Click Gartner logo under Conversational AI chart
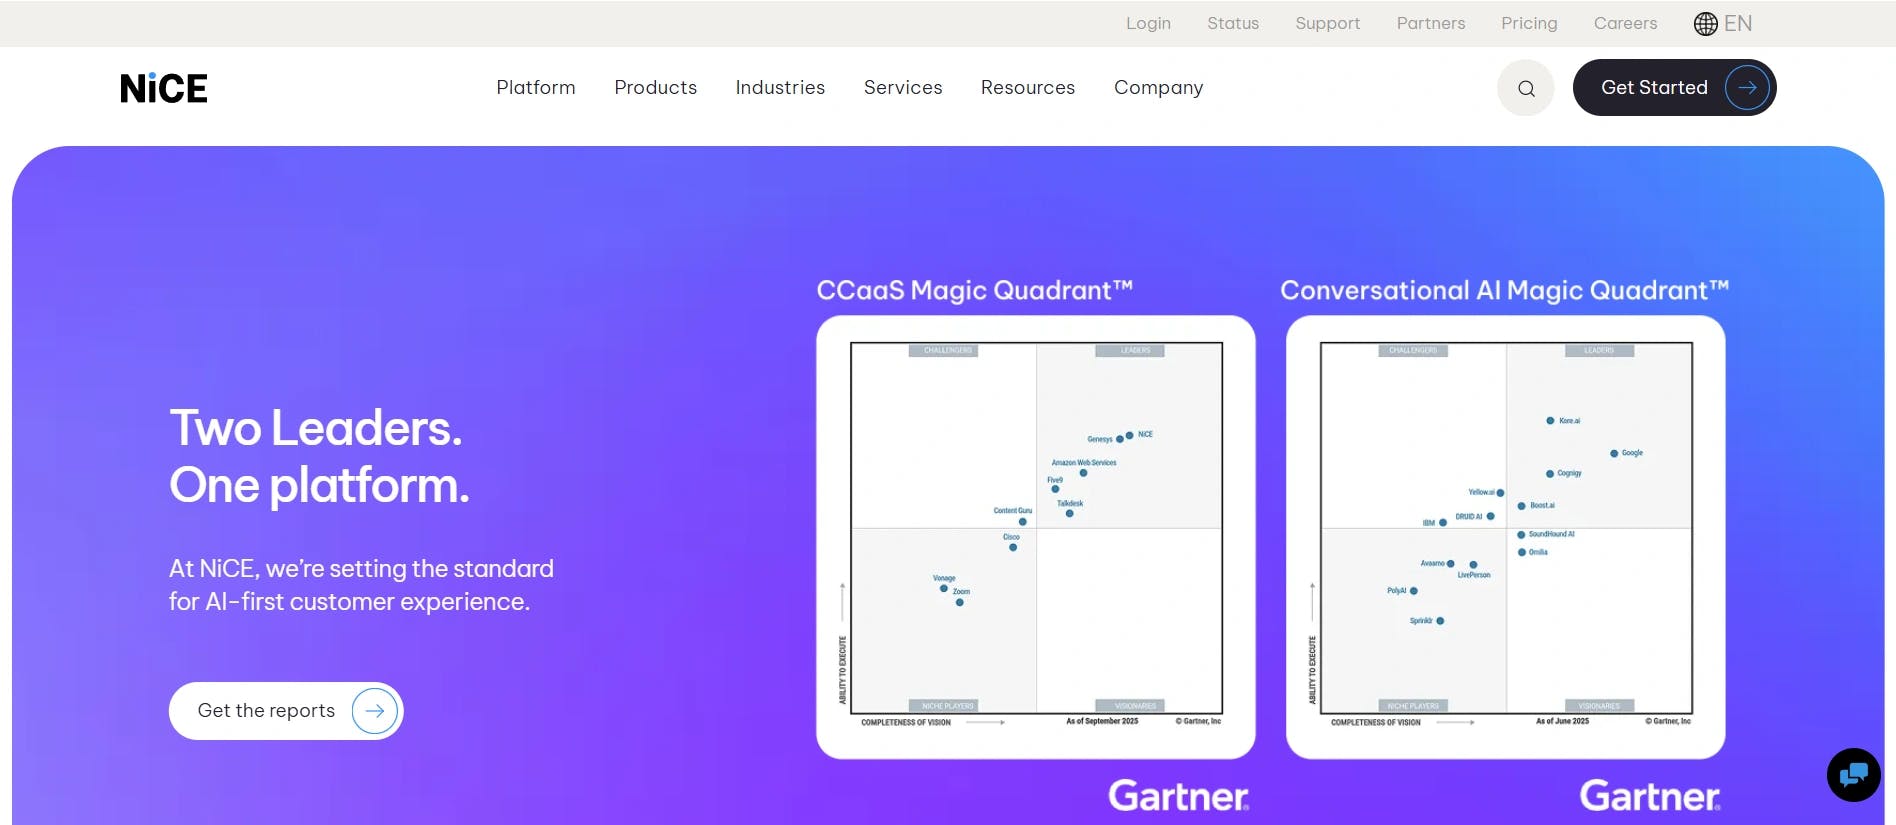The height and width of the screenshot is (825, 1896). [1649, 796]
